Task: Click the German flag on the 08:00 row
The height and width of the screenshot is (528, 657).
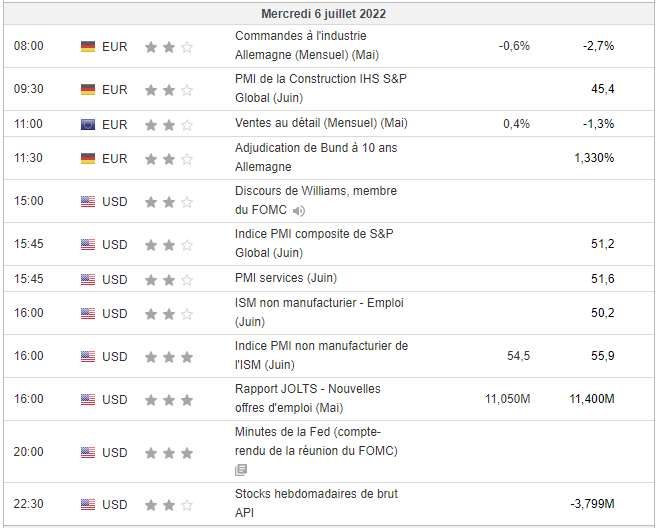Action: 88,46
